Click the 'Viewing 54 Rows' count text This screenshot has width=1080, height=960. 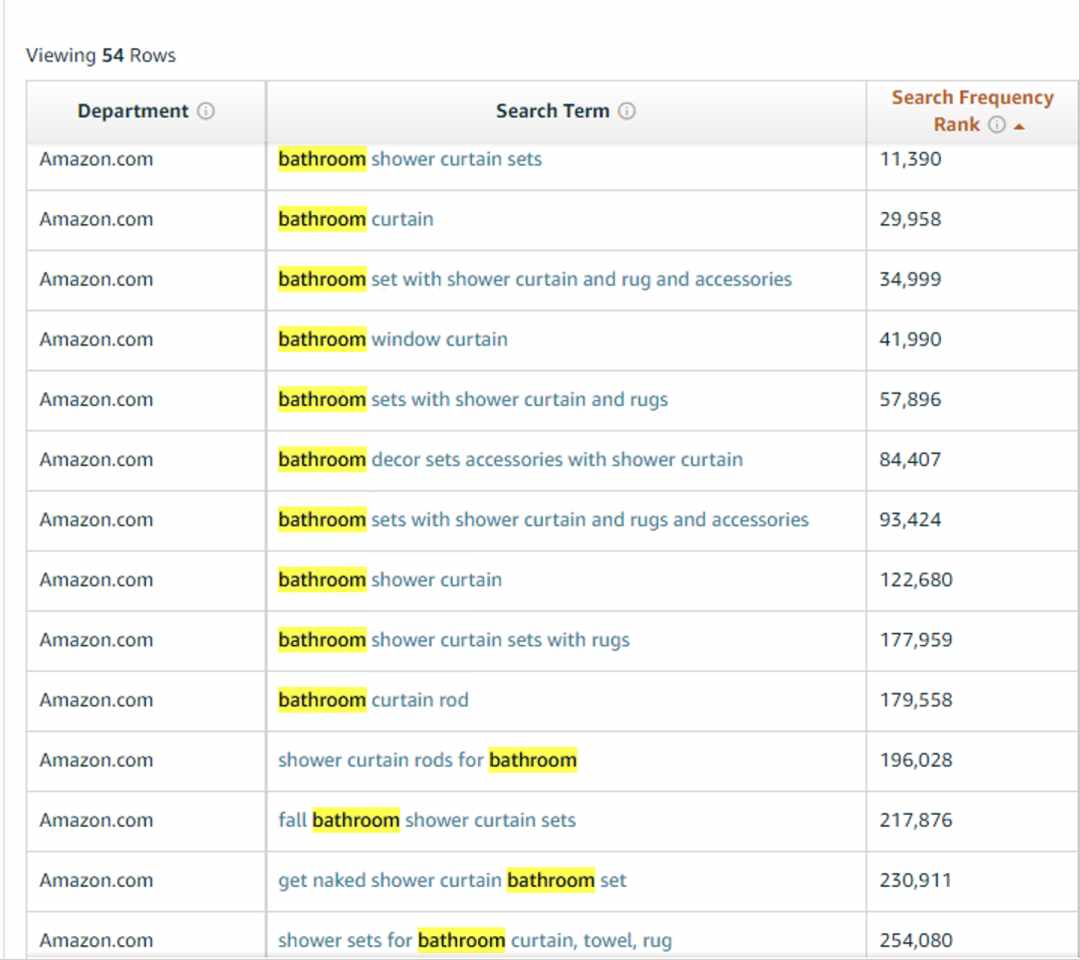click(x=101, y=55)
